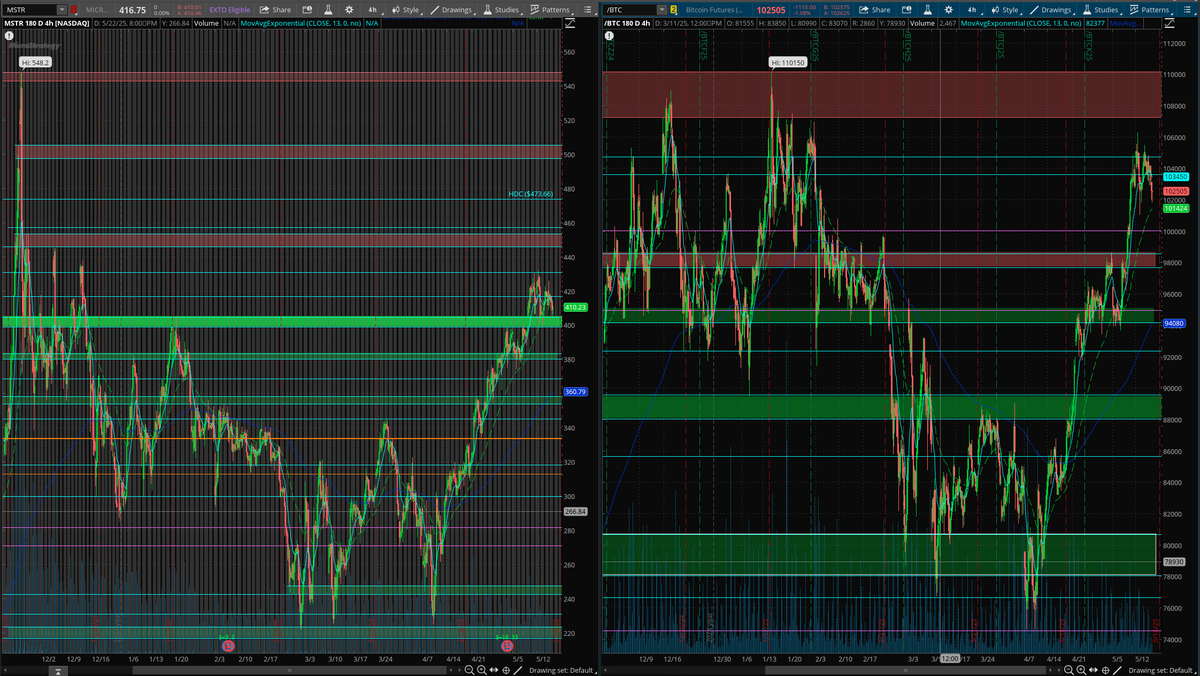1200x676 pixels.
Task: Select the HDC ($473.66) level label
Action: point(530,194)
